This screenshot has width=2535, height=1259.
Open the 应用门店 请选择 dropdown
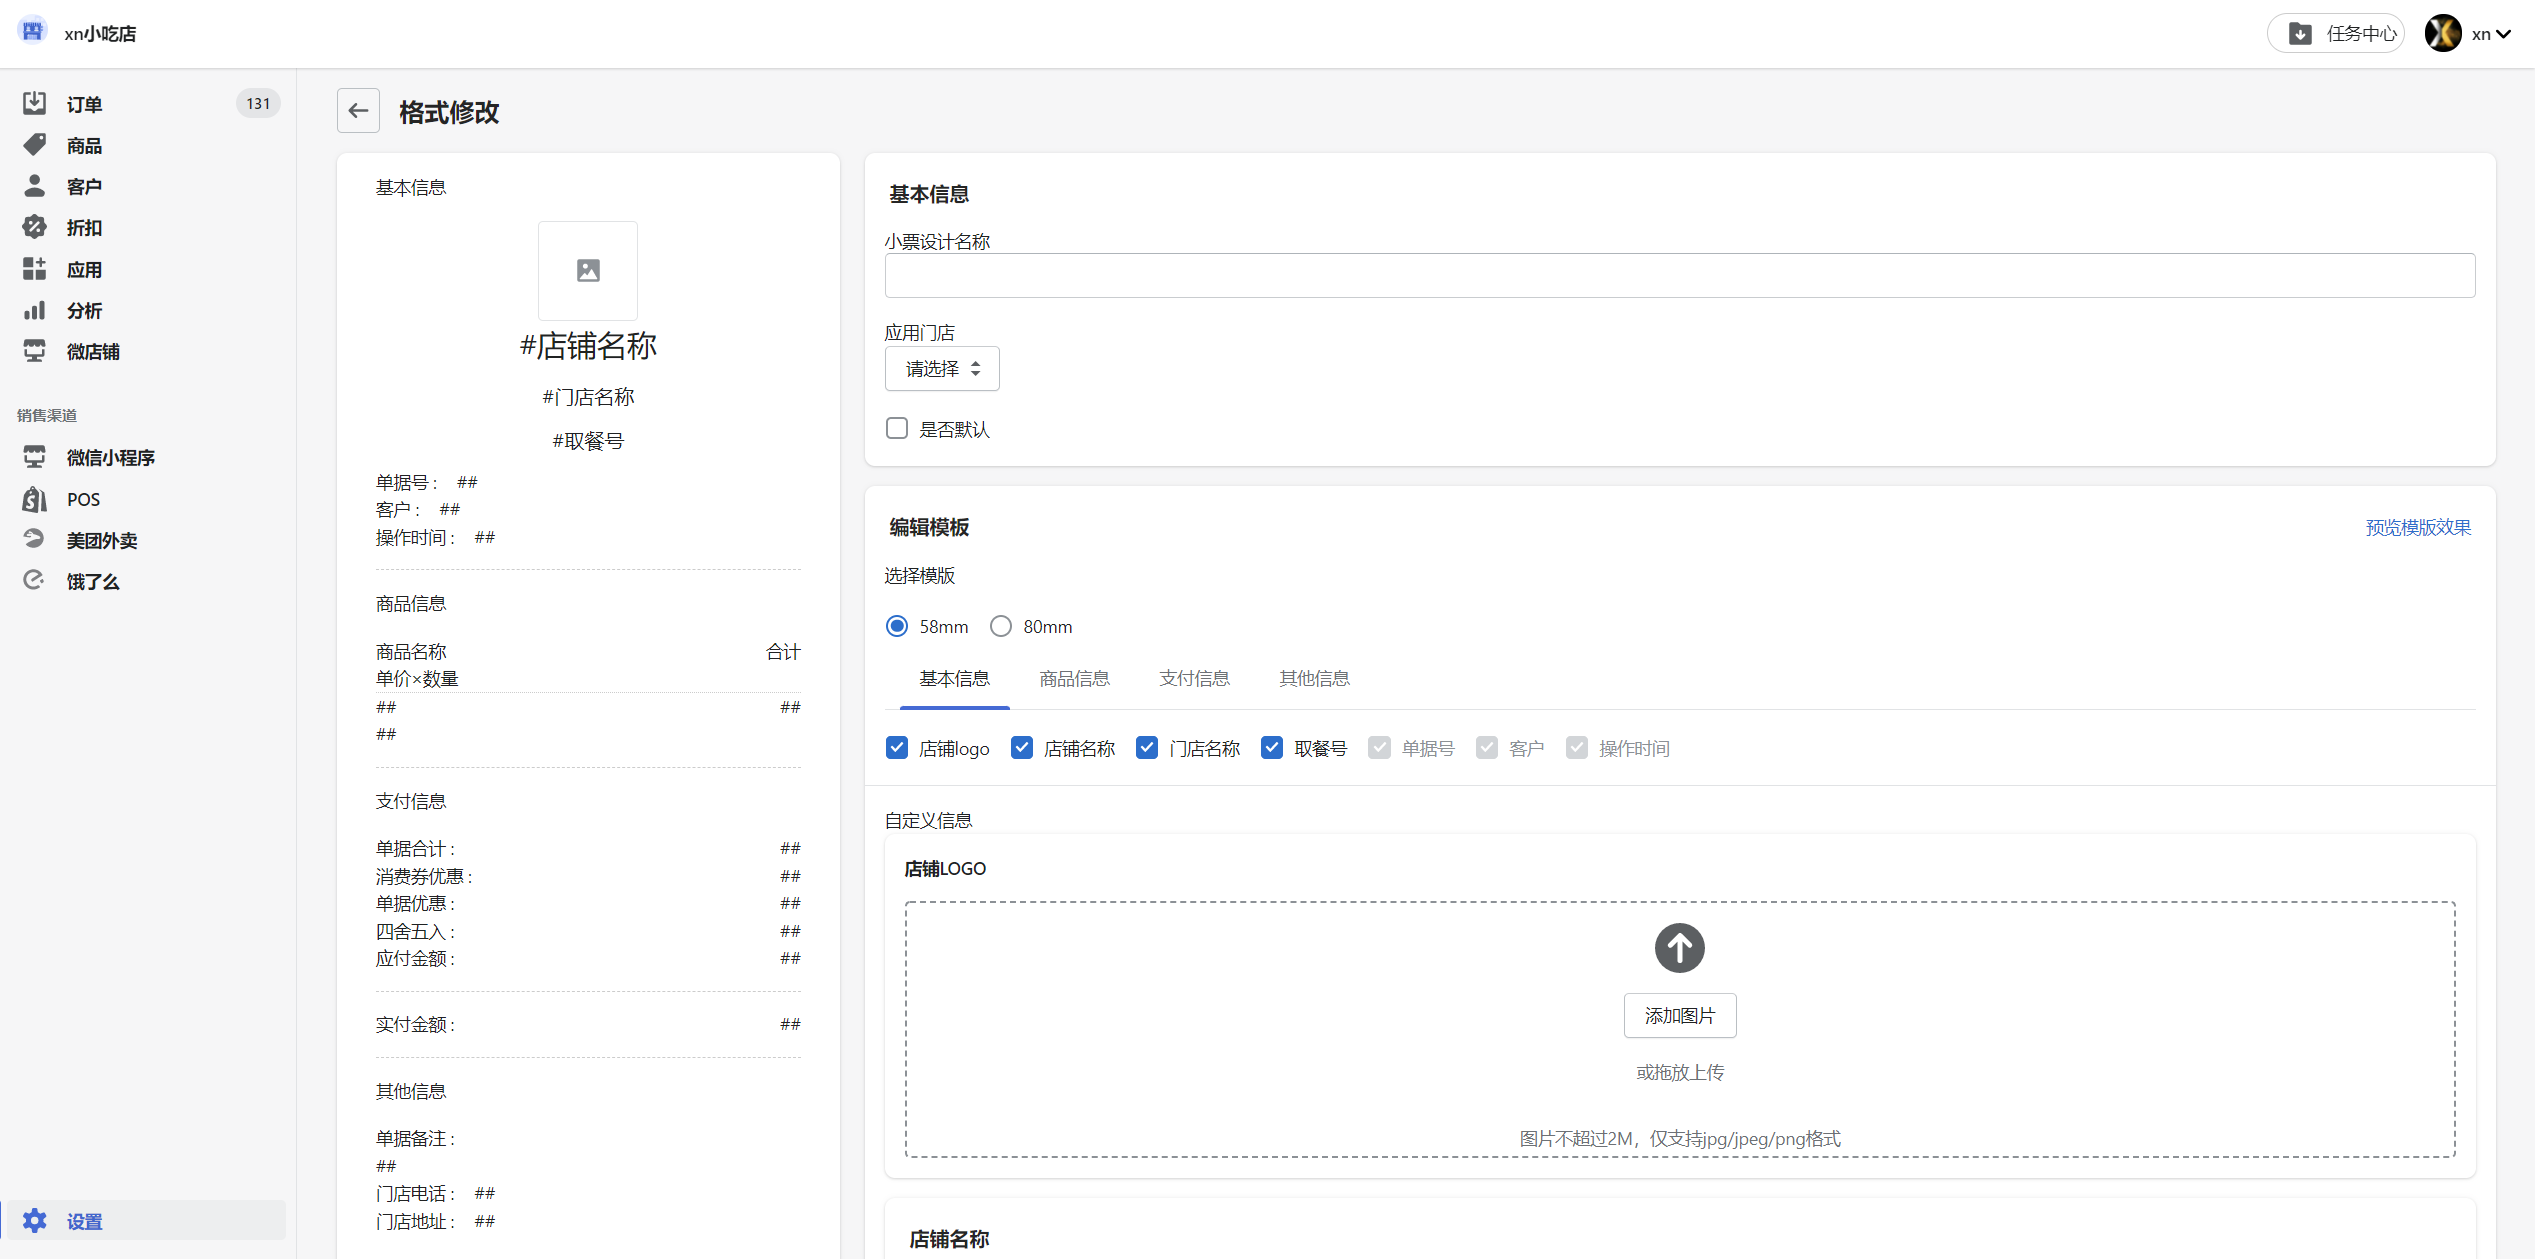941,369
